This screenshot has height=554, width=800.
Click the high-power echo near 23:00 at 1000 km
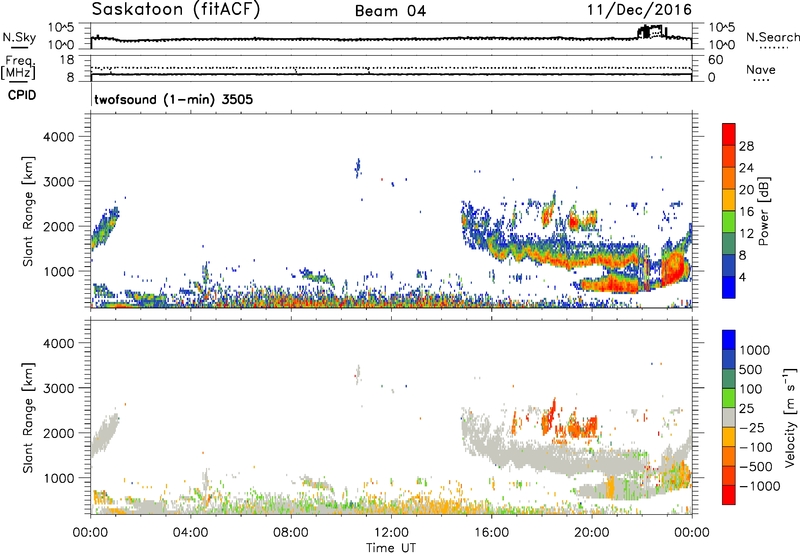pyautogui.click(x=673, y=268)
